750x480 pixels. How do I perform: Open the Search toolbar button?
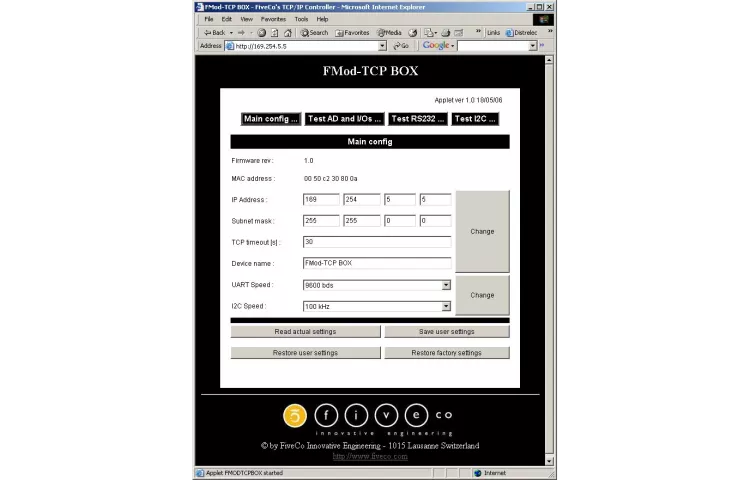click(x=314, y=32)
